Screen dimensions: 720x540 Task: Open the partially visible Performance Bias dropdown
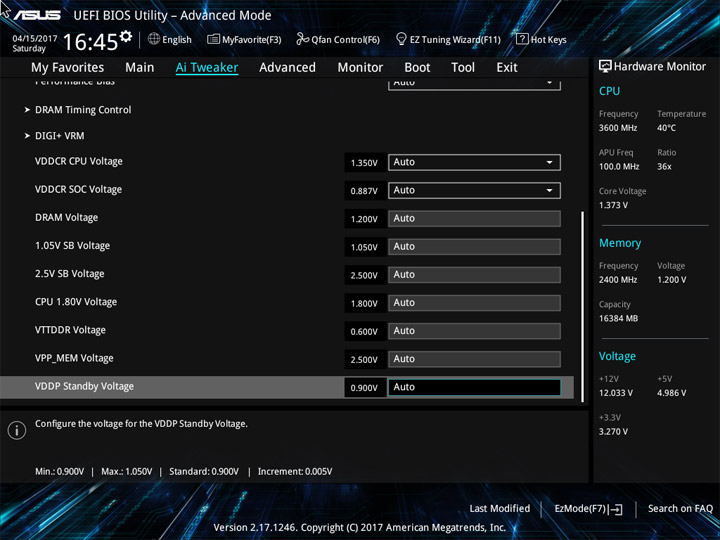[474, 84]
